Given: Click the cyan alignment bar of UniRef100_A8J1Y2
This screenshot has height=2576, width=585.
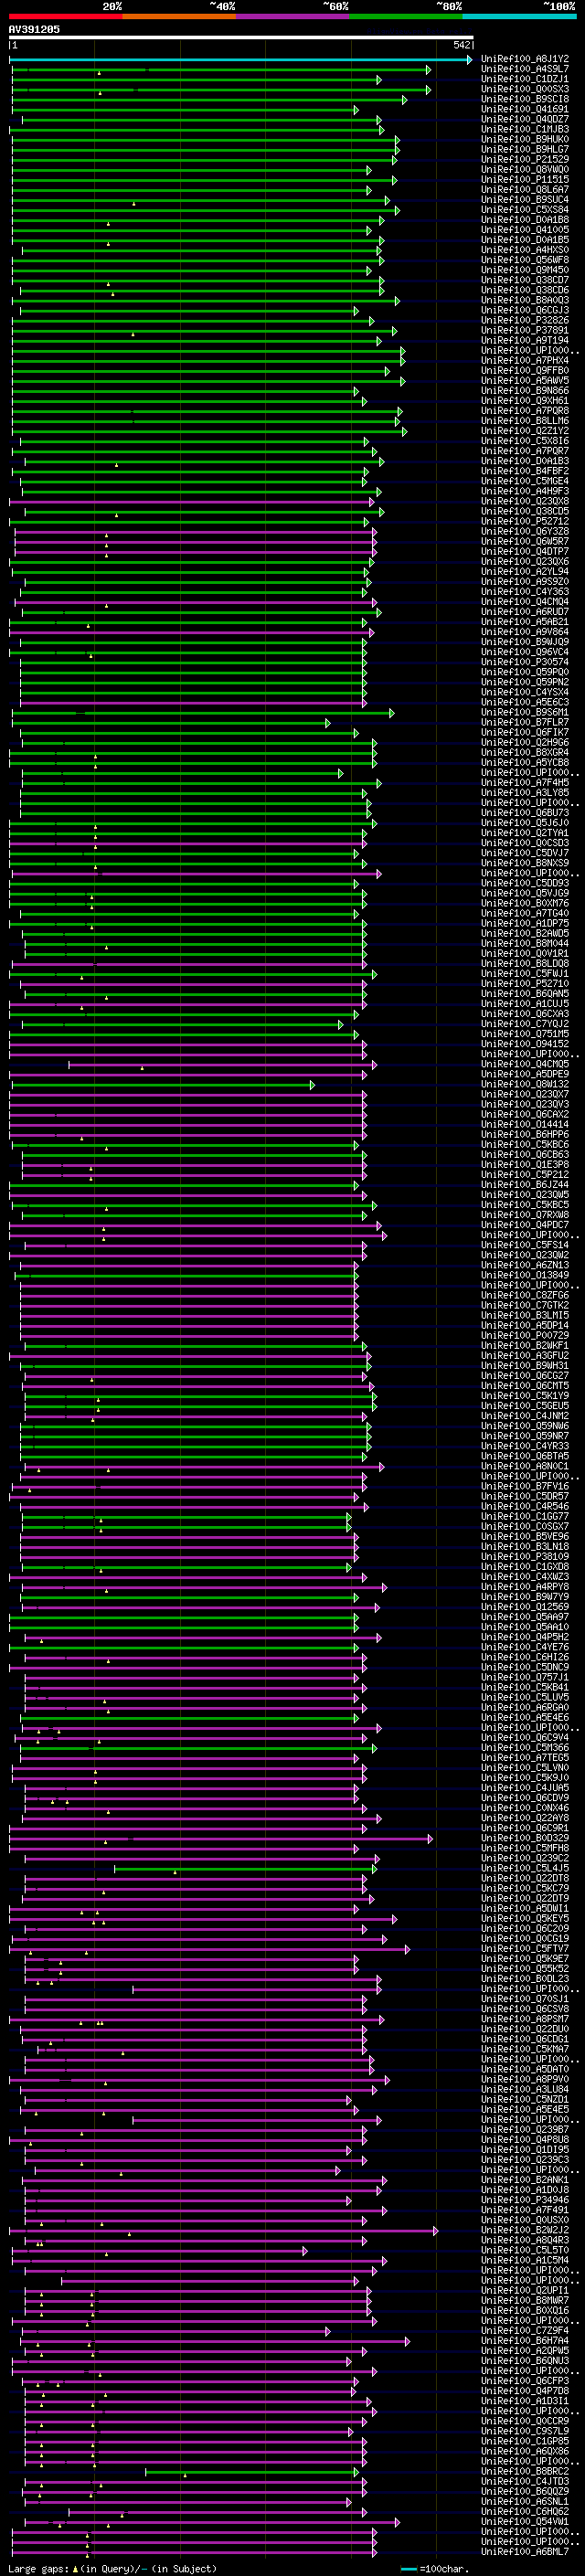Looking at the screenshot, I should tap(240, 59).
